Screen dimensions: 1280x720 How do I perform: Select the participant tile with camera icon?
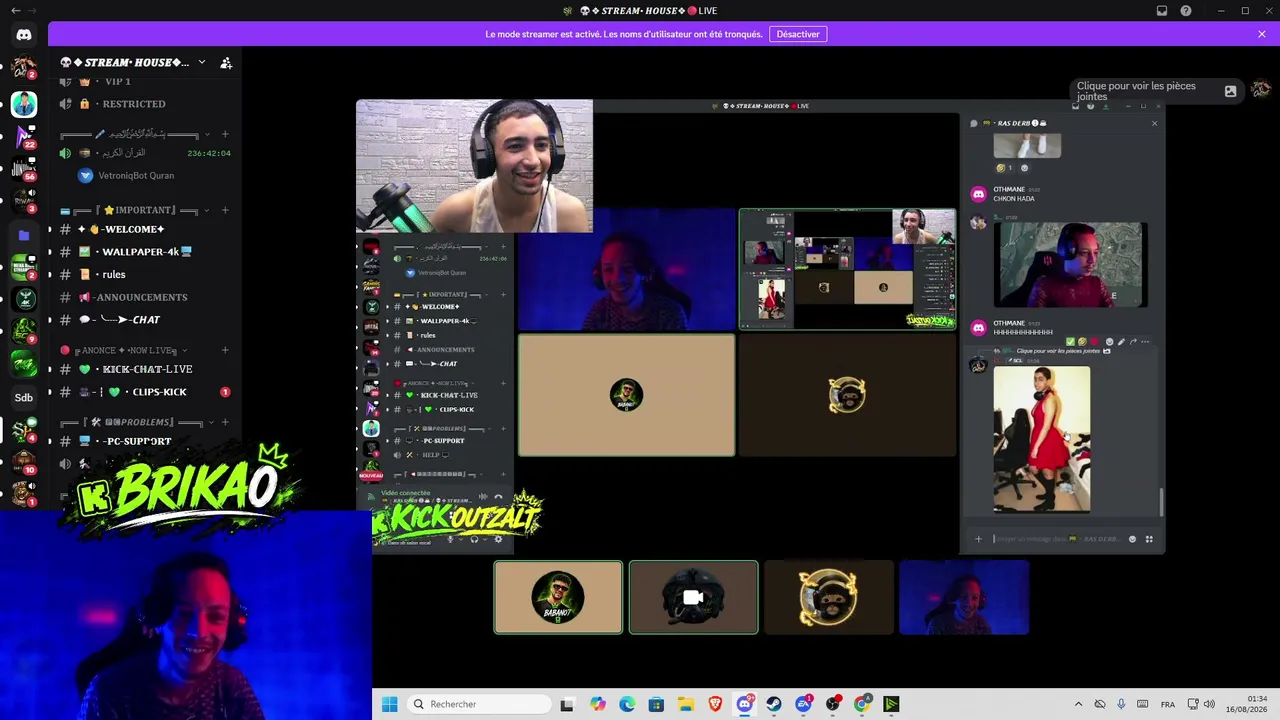click(693, 597)
